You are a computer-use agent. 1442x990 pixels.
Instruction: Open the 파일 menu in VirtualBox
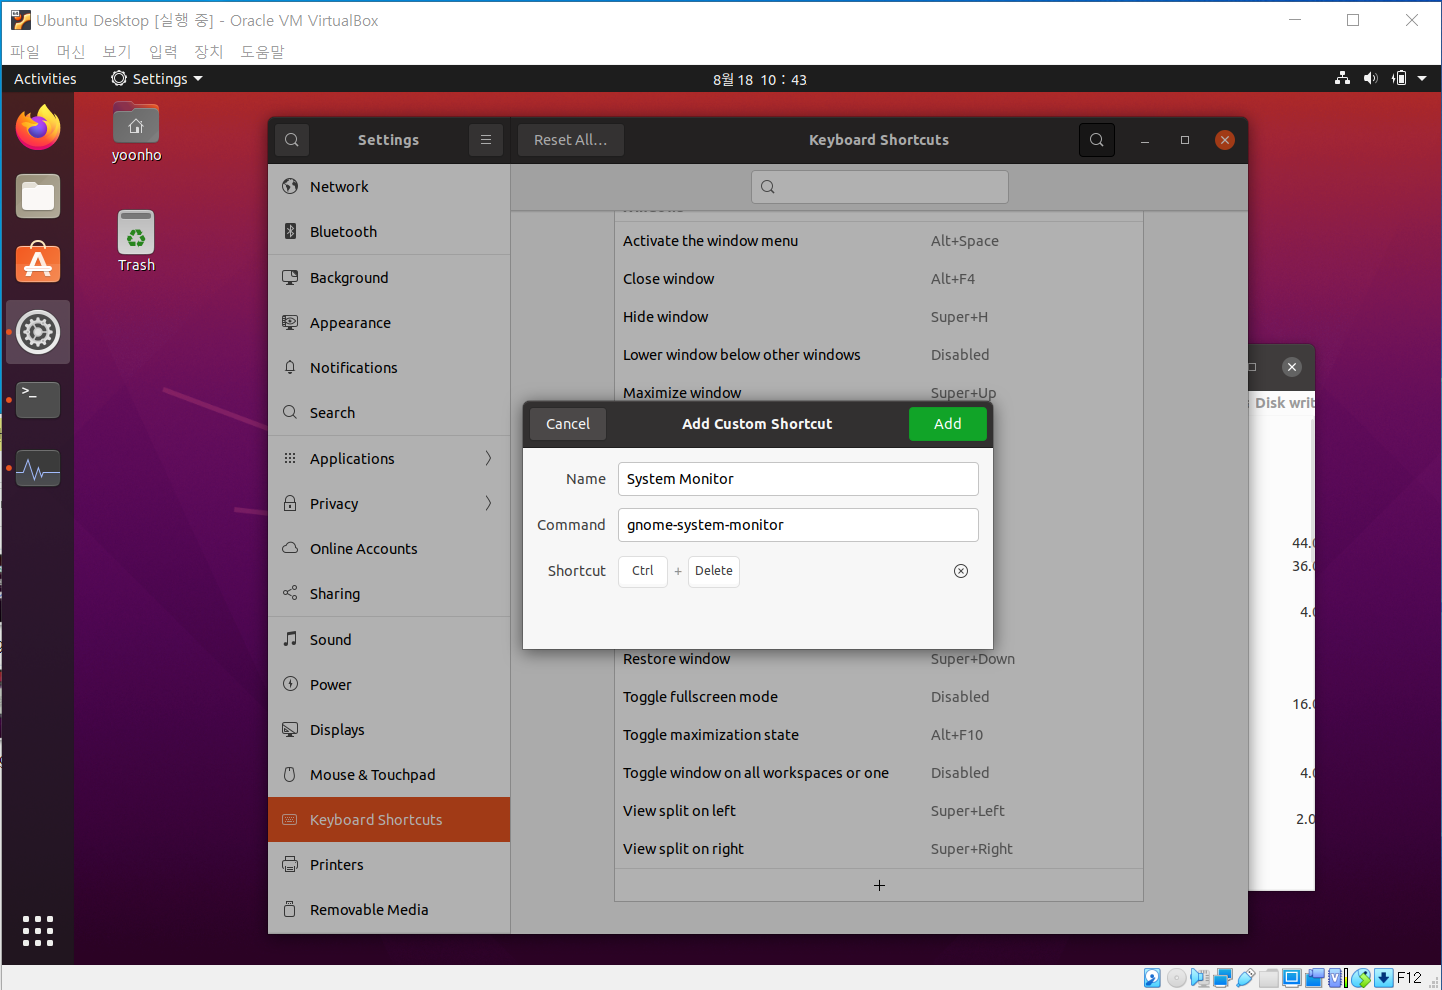25,51
